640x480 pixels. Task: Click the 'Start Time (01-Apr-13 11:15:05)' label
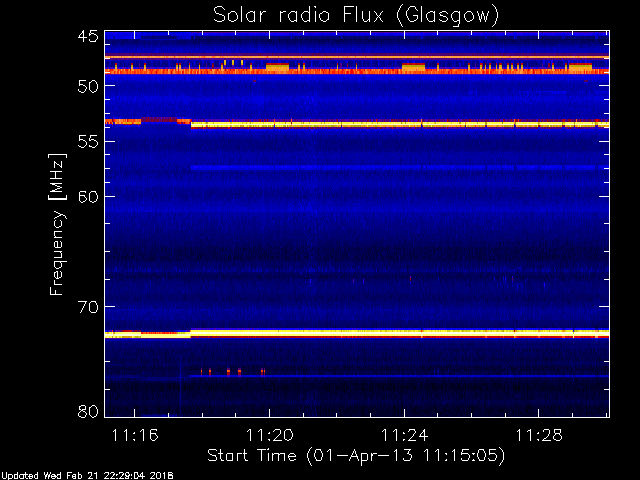pyautogui.click(x=356, y=456)
